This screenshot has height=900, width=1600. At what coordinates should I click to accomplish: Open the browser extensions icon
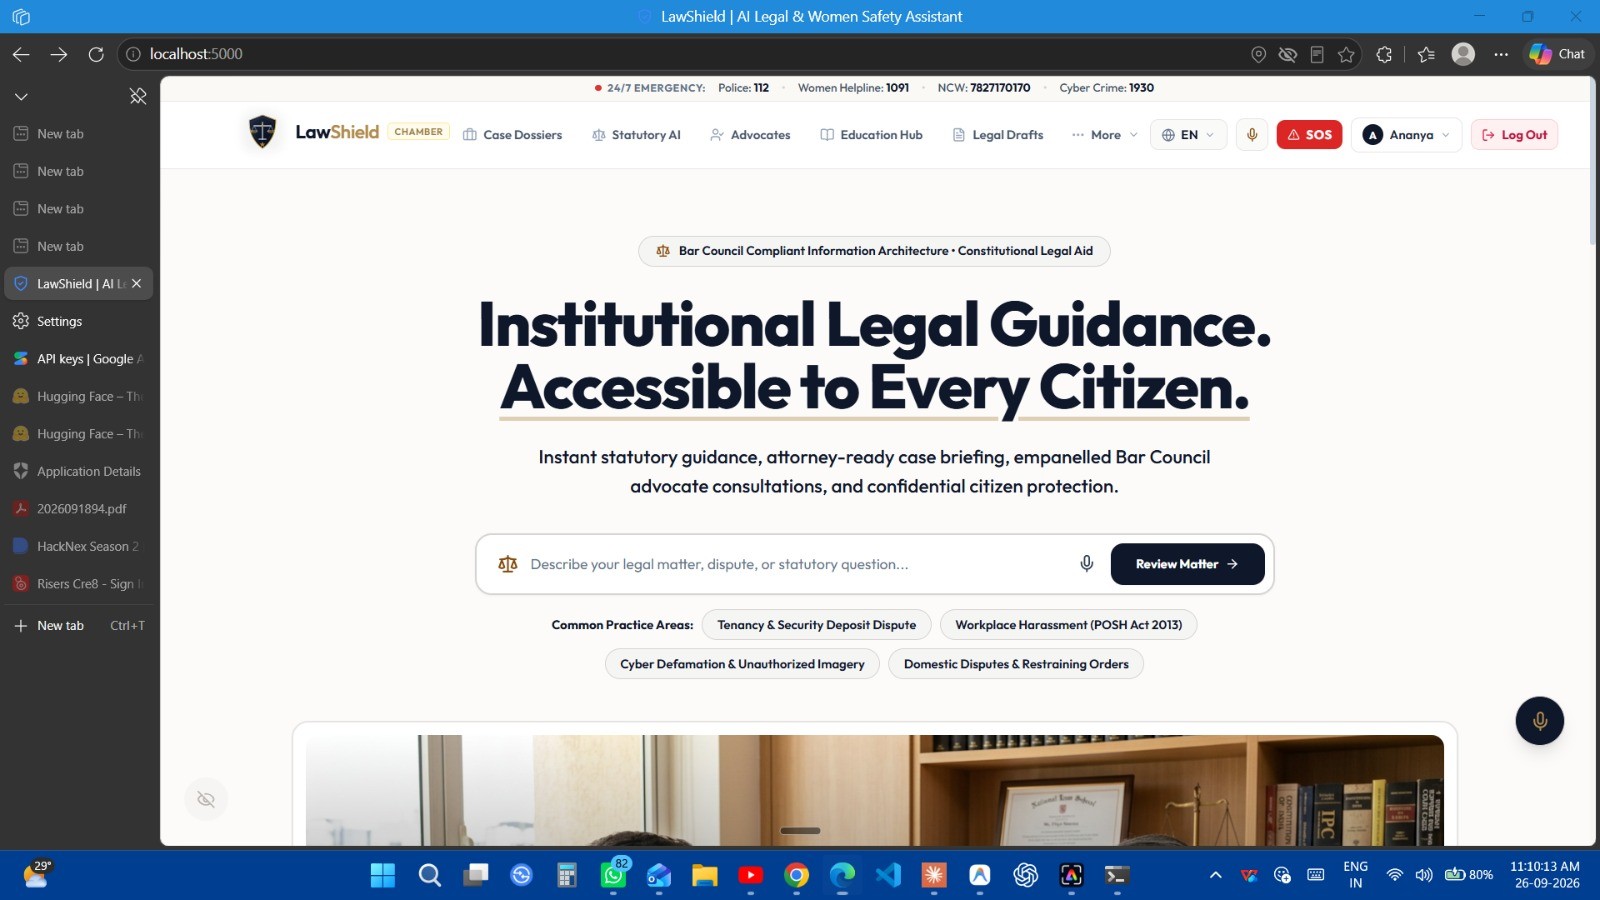click(x=1384, y=54)
